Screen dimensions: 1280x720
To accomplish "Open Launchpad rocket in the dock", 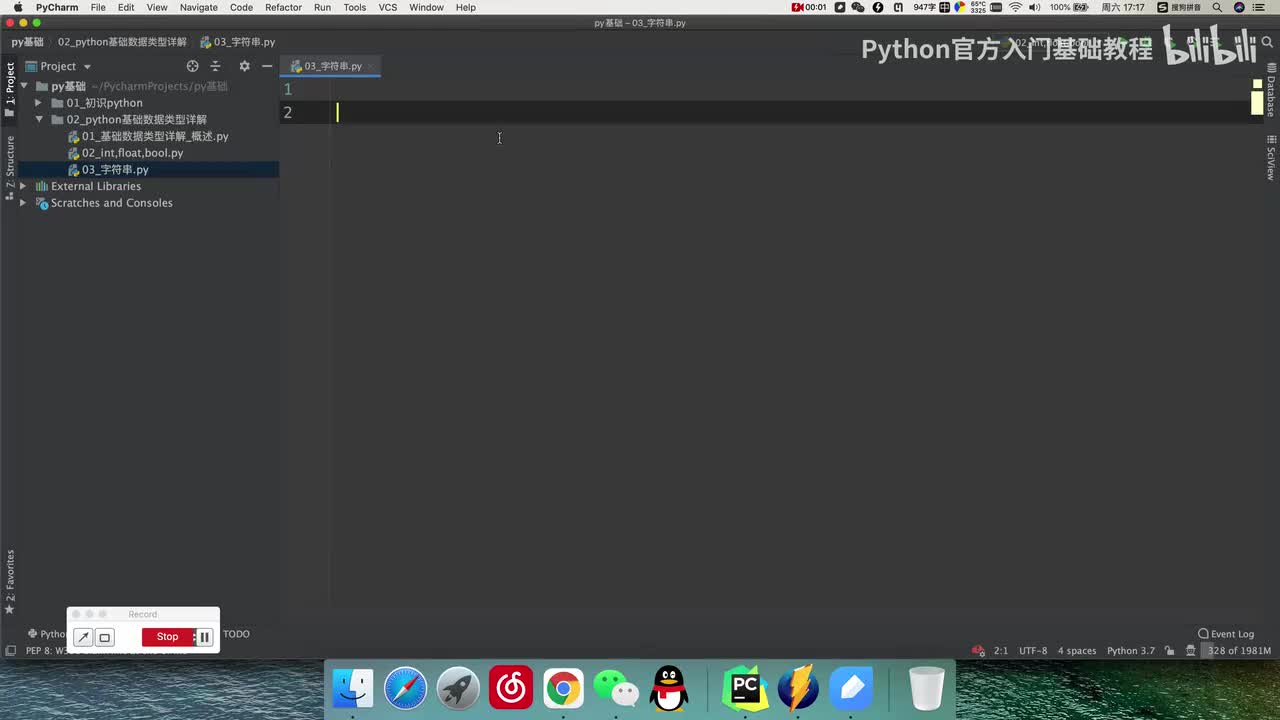I will click(458, 689).
